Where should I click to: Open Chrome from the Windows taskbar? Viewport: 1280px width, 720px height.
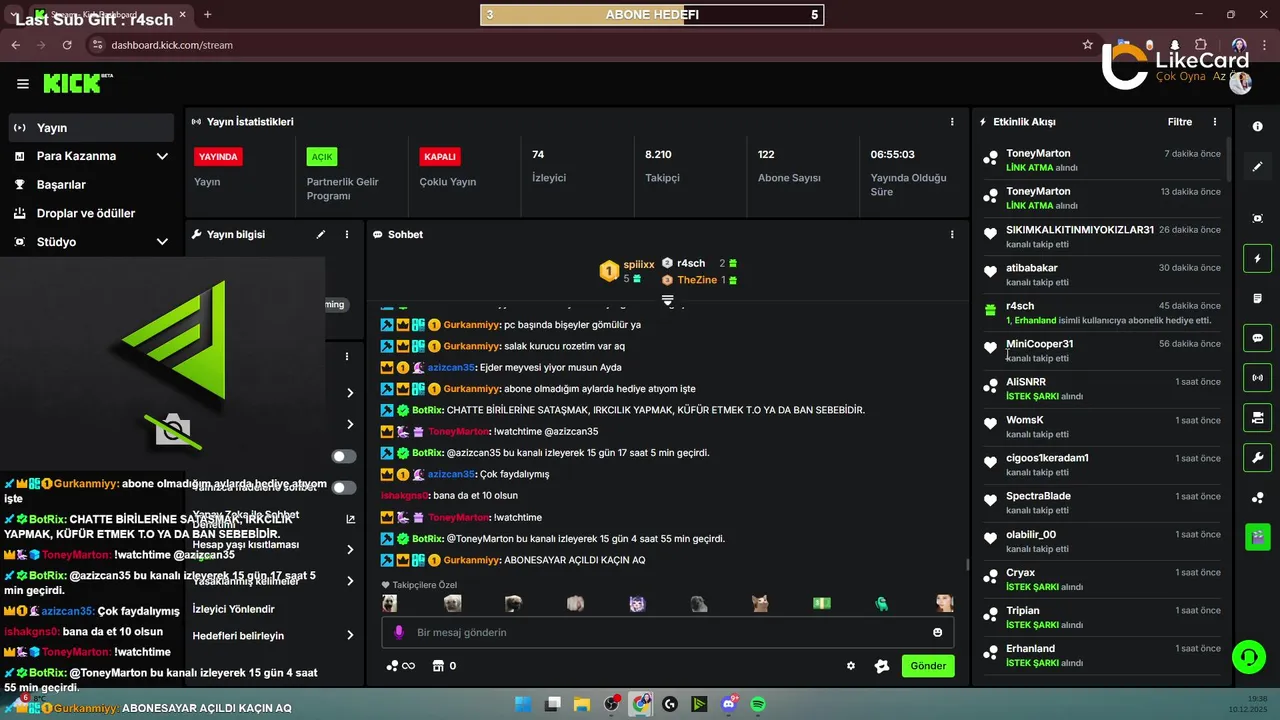coord(641,704)
